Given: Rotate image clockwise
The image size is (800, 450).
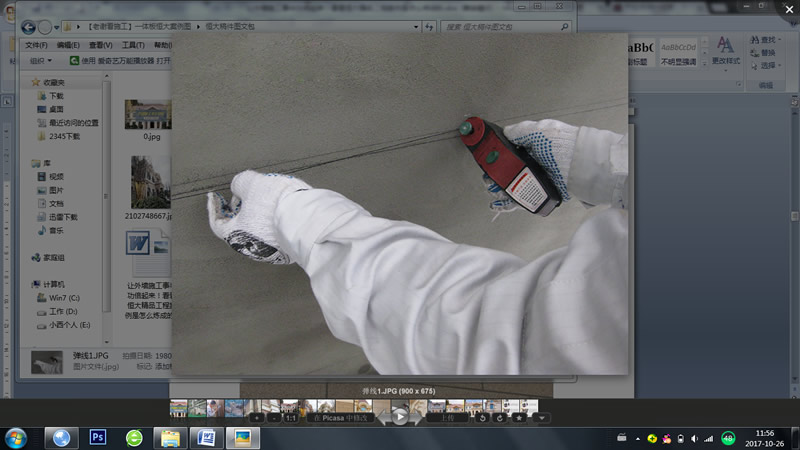Looking at the screenshot, I should coord(499,417).
